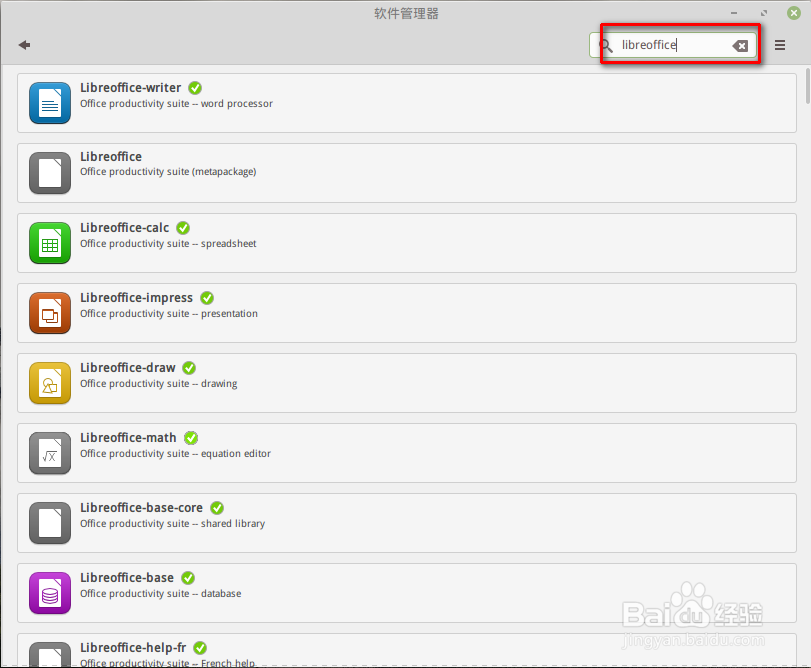Click the back arrow button

24,45
